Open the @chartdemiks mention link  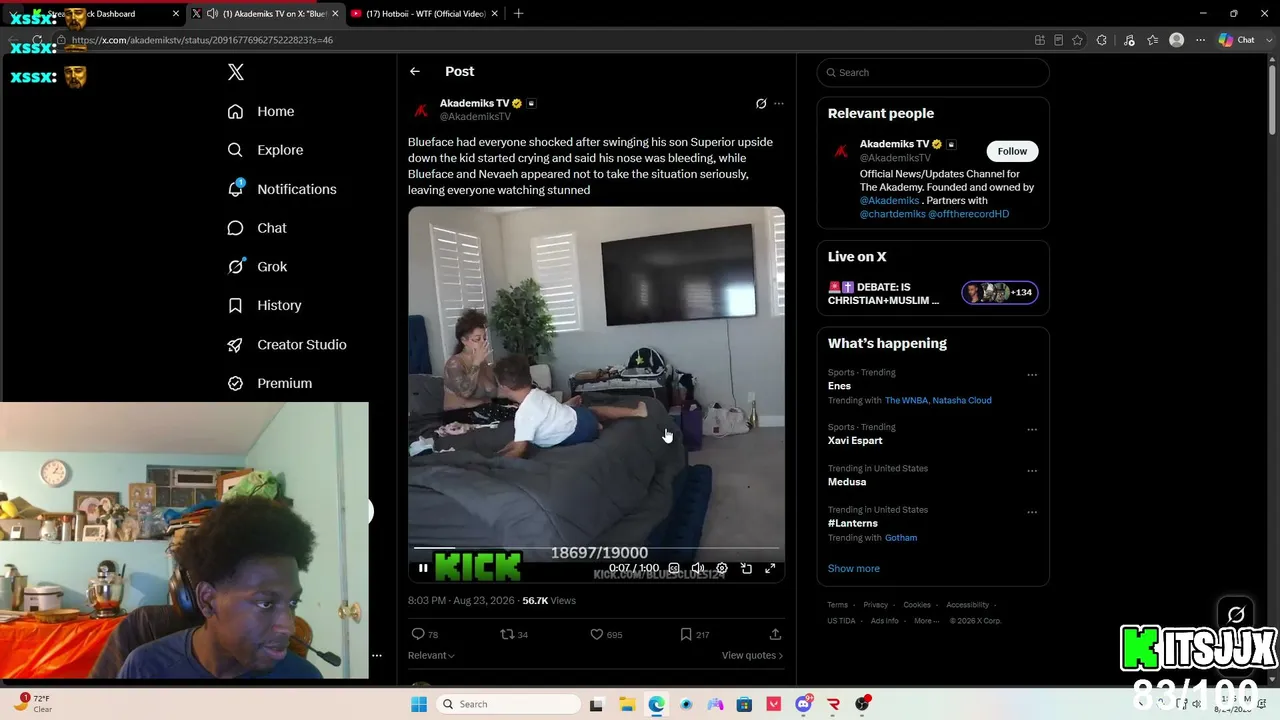(892, 214)
